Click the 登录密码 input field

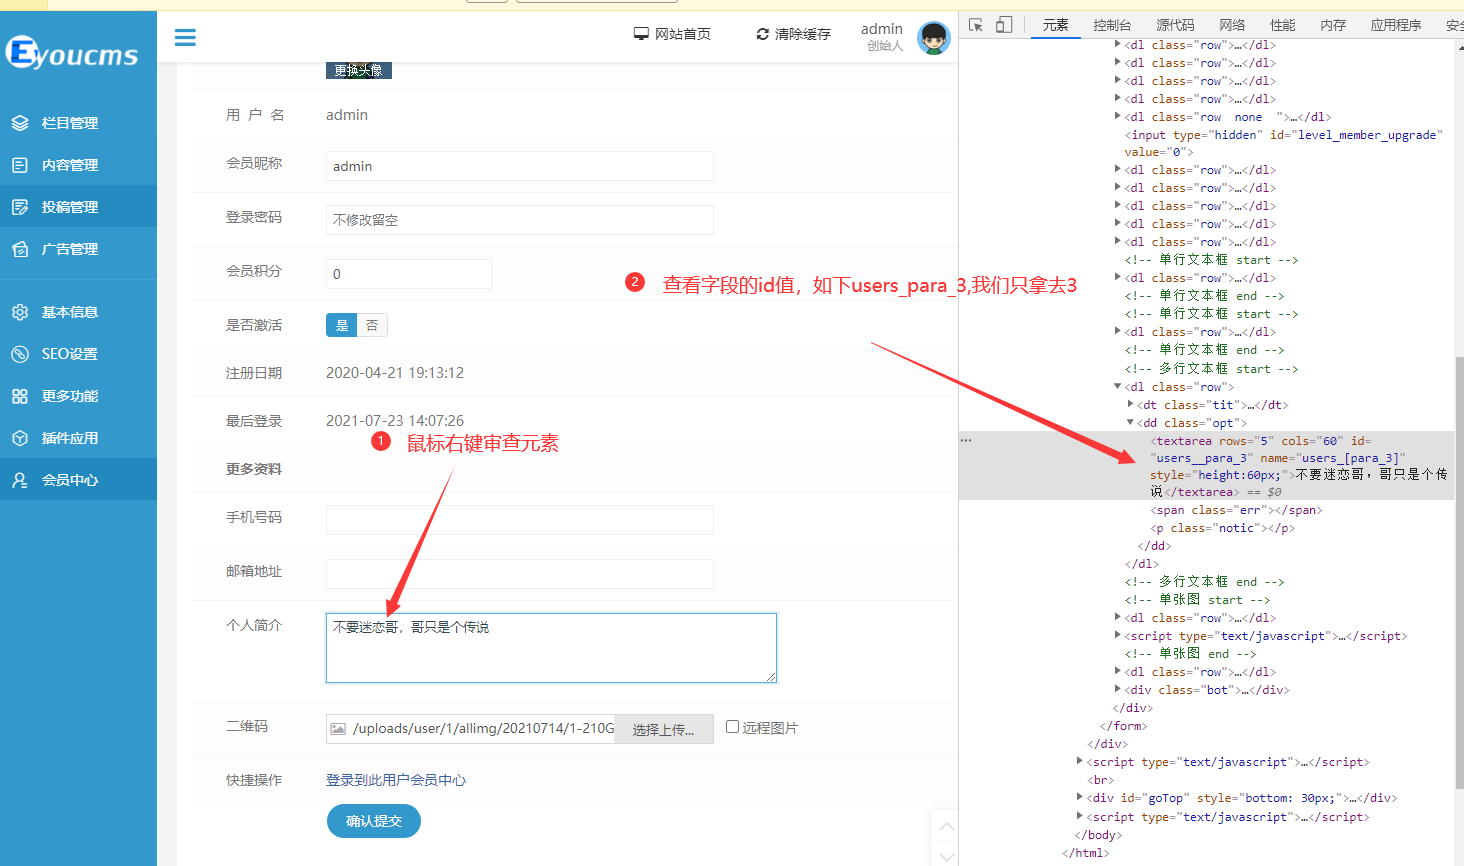pyautogui.click(x=520, y=220)
